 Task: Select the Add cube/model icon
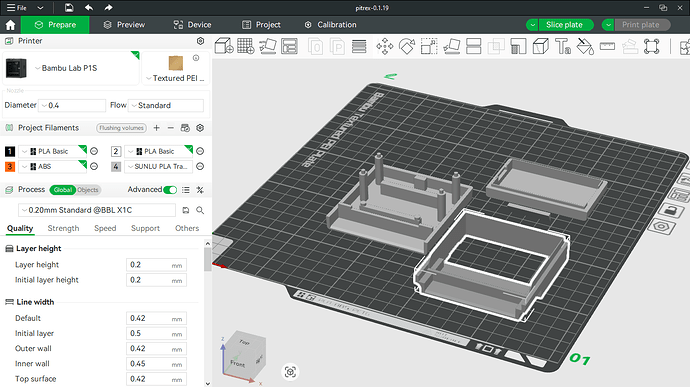pos(224,46)
